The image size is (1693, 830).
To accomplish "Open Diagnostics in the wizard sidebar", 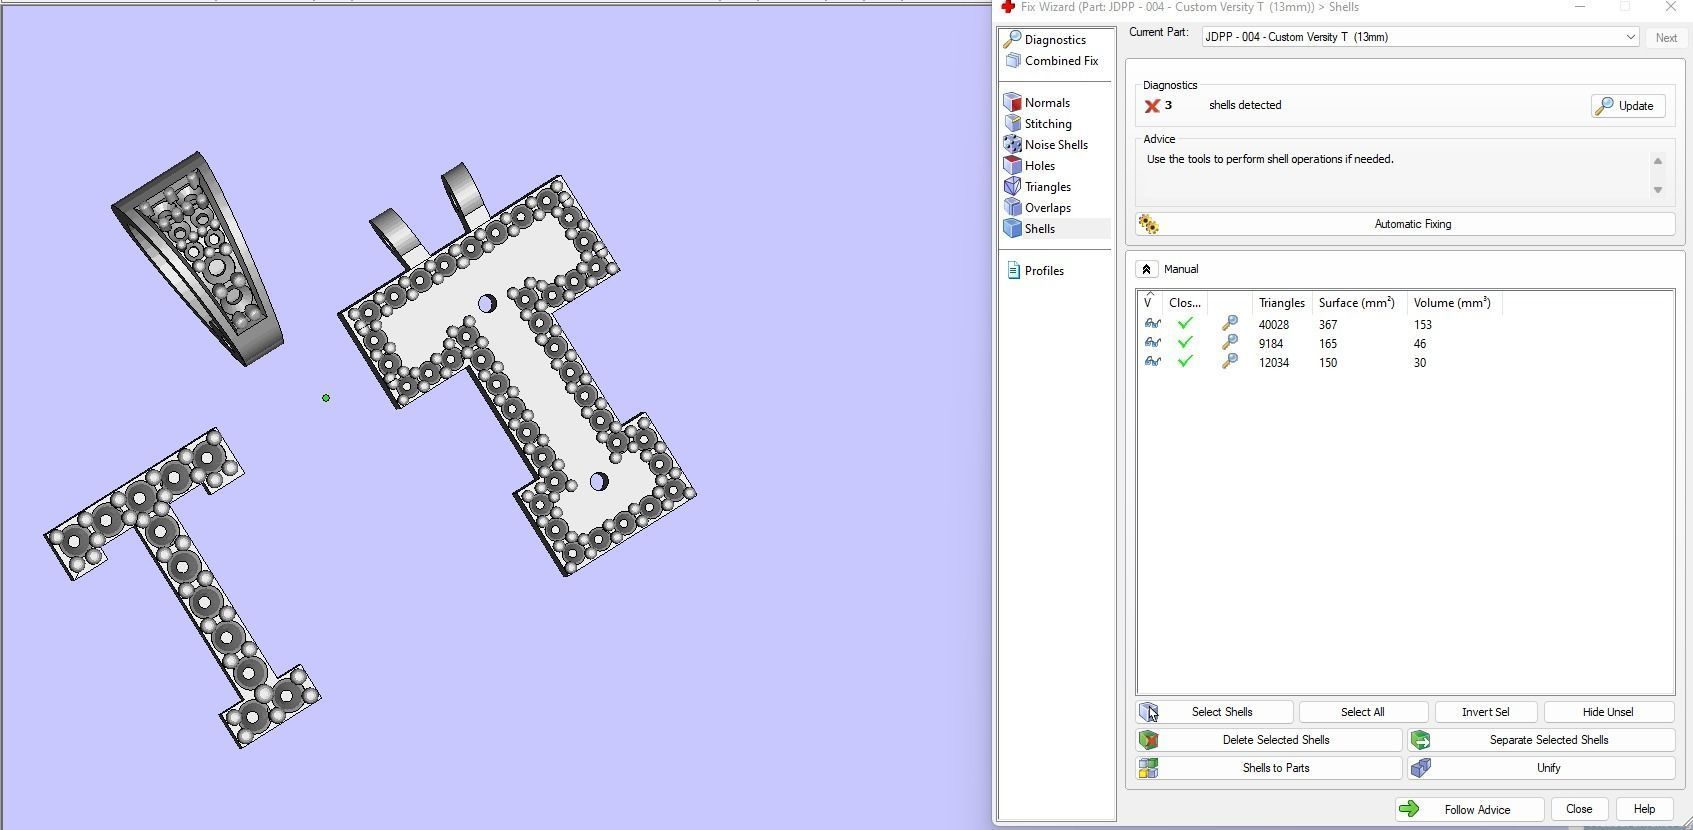I will click(1055, 40).
